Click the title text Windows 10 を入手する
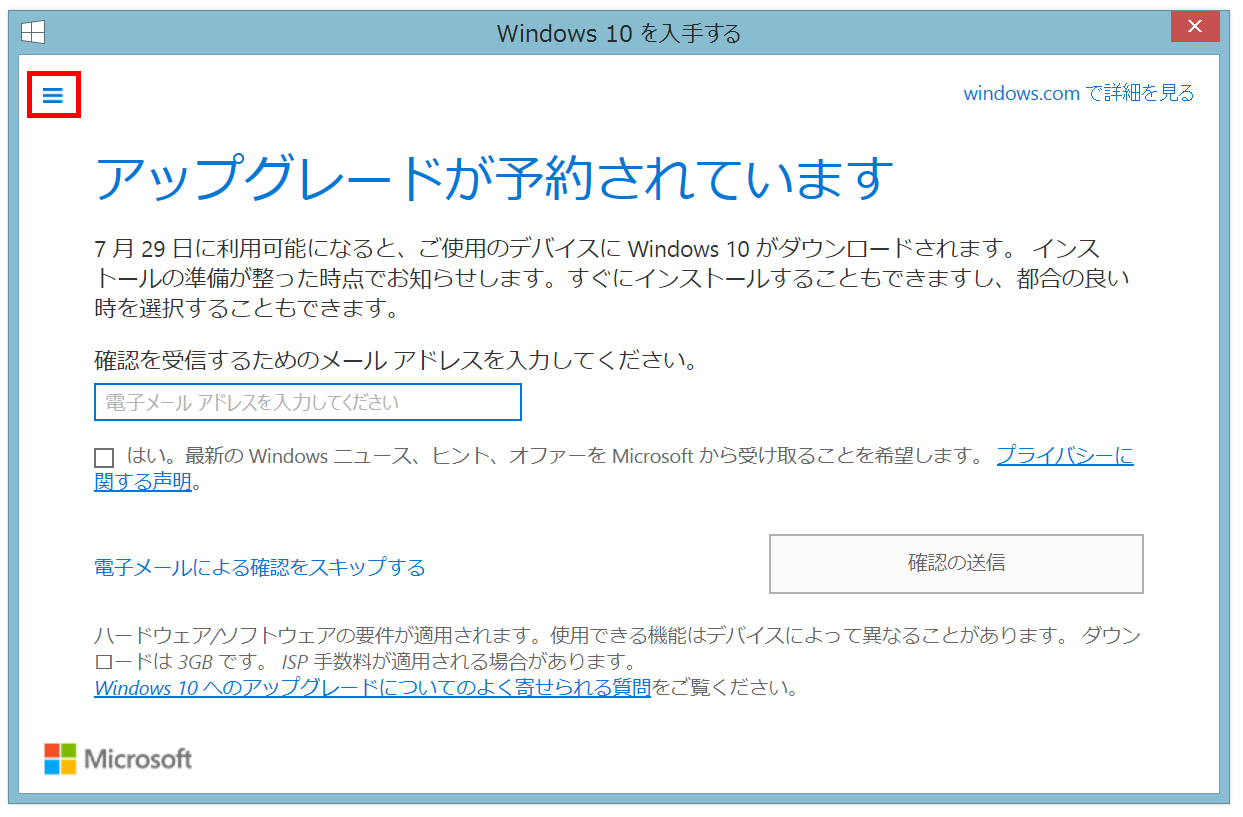 (619, 33)
